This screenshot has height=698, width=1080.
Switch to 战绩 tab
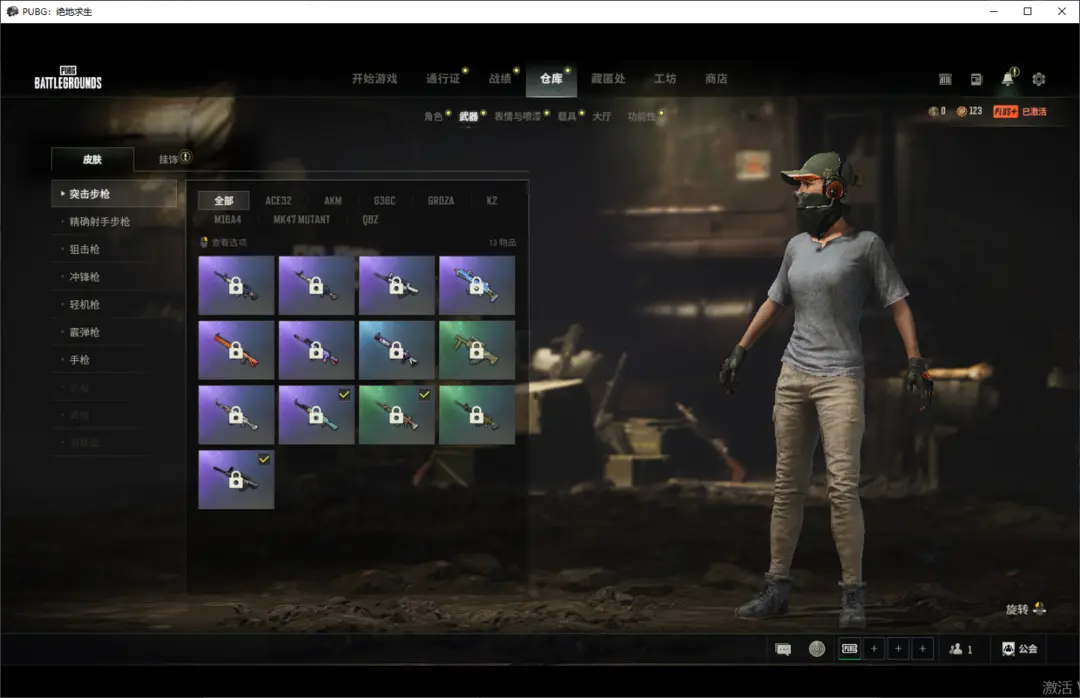tap(500, 79)
